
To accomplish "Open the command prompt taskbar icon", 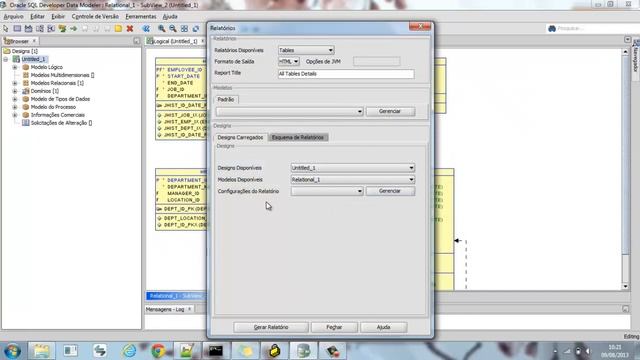I will (x=216, y=351).
